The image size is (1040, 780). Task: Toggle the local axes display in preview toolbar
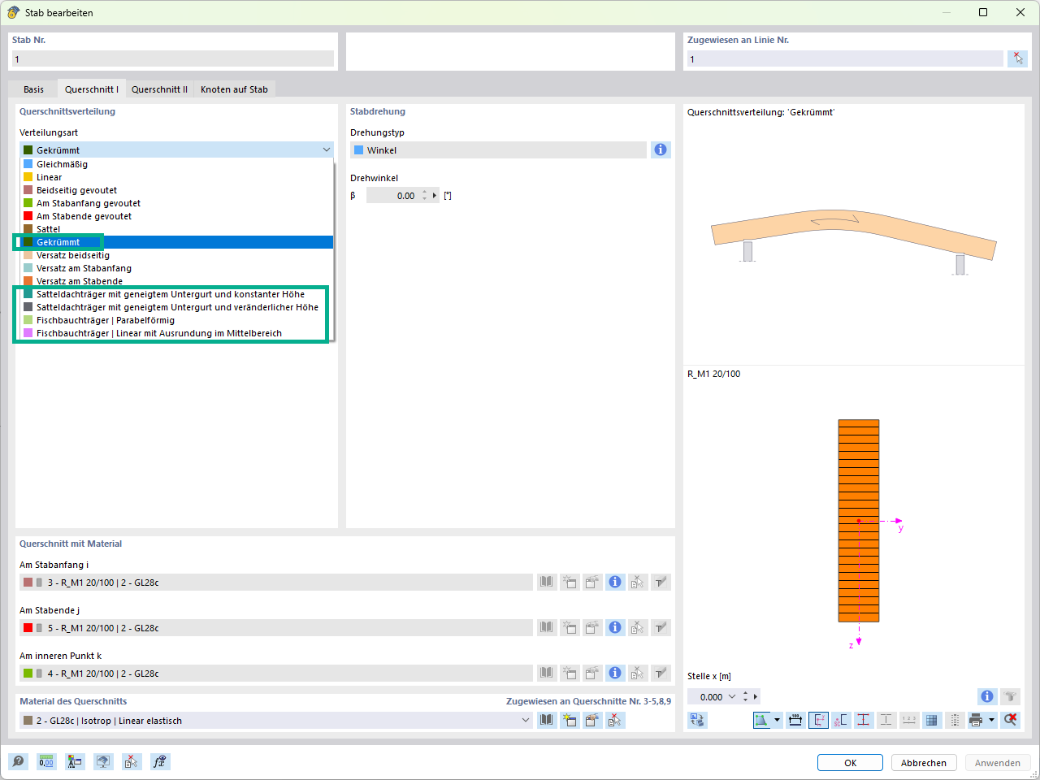[x=818, y=720]
